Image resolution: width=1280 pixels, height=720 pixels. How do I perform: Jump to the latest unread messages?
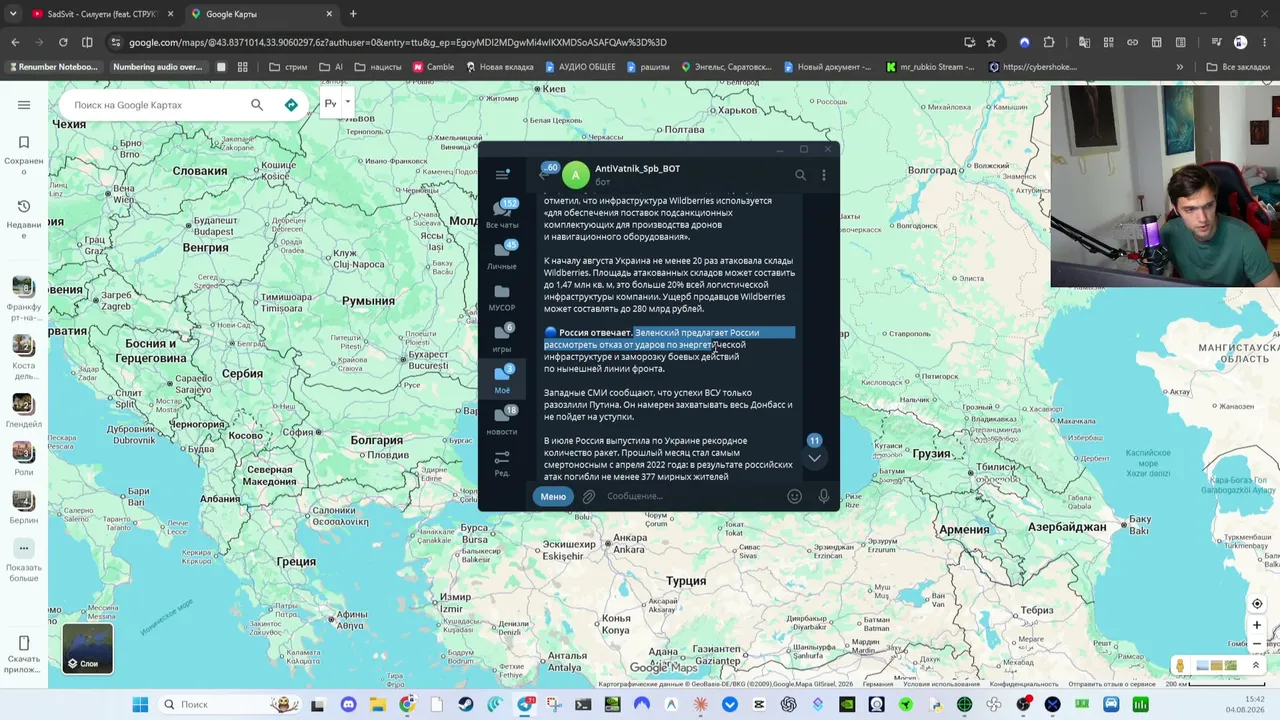pos(814,458)
